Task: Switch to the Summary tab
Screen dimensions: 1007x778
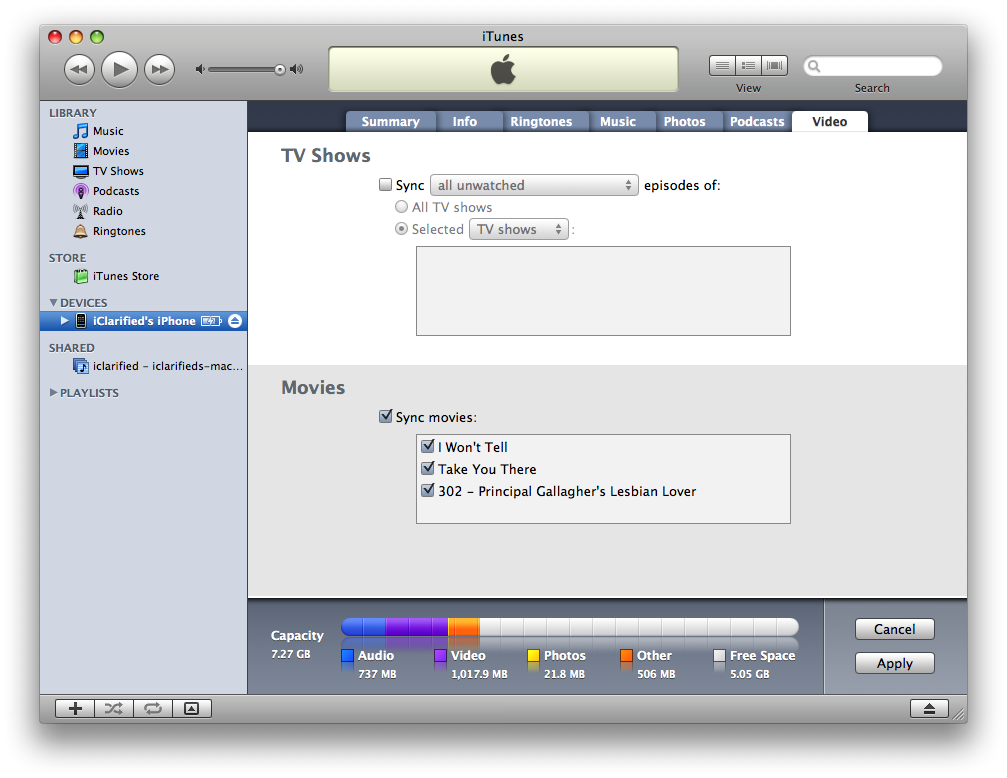Action: (x=390, y=122)
